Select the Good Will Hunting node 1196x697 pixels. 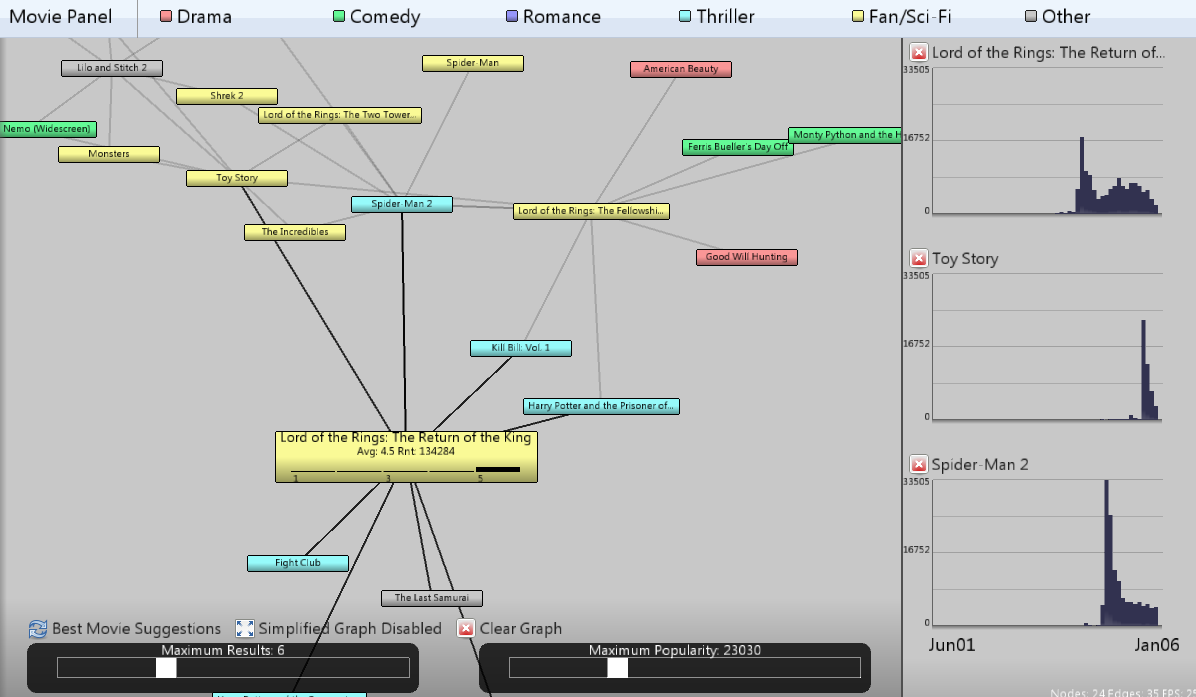tap(747, 257)
